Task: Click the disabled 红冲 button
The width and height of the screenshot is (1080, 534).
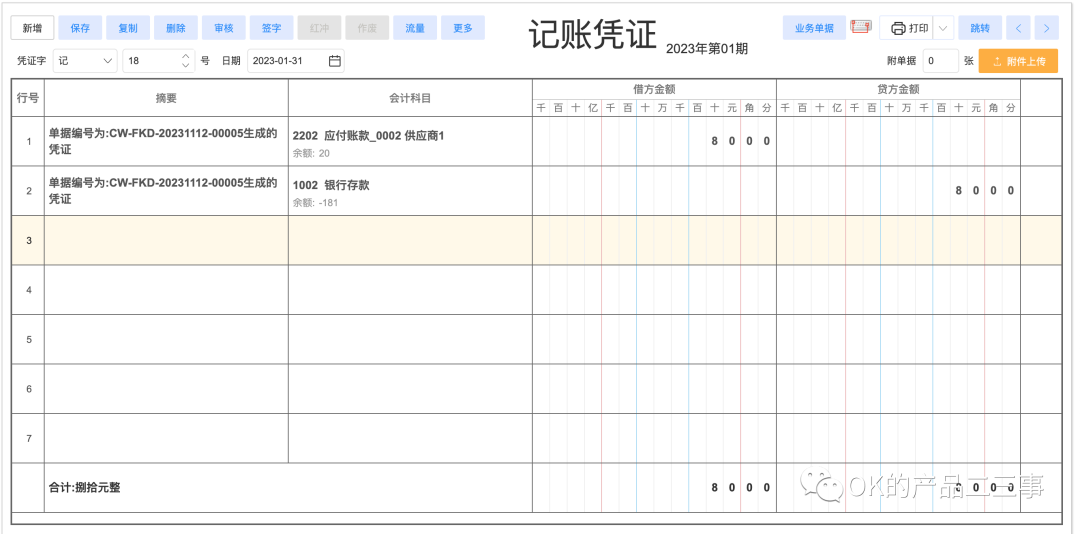Action: click(320, 28)
